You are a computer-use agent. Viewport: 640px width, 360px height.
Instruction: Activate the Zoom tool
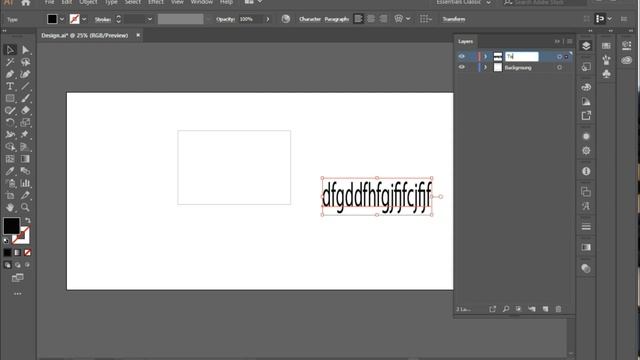point(25,207)
